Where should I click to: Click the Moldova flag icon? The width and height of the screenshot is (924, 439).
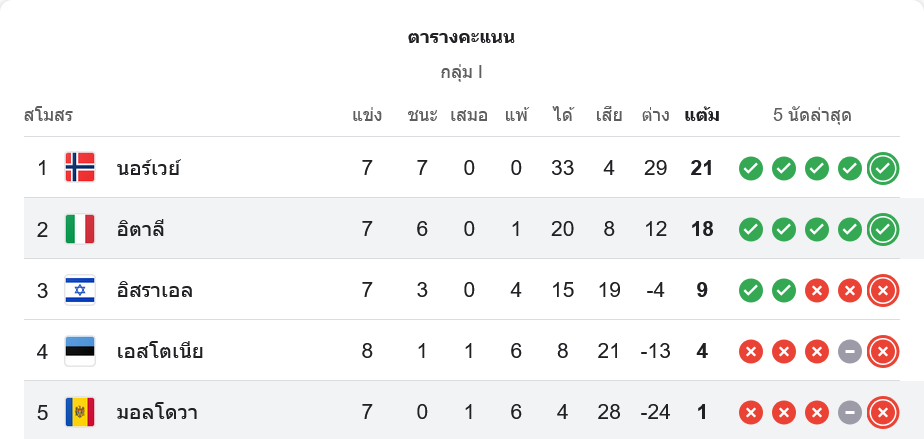[80, 412]
